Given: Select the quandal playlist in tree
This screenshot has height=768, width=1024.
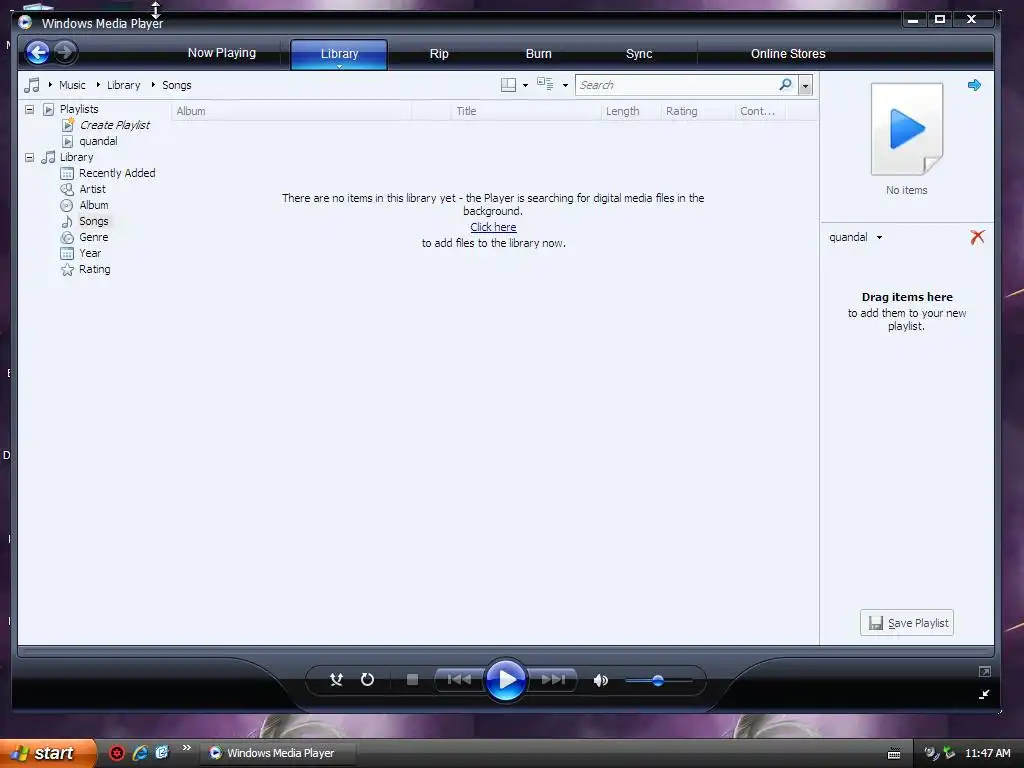Looking at the screenshot, I should pyautogui.click(x=98, y=141).
